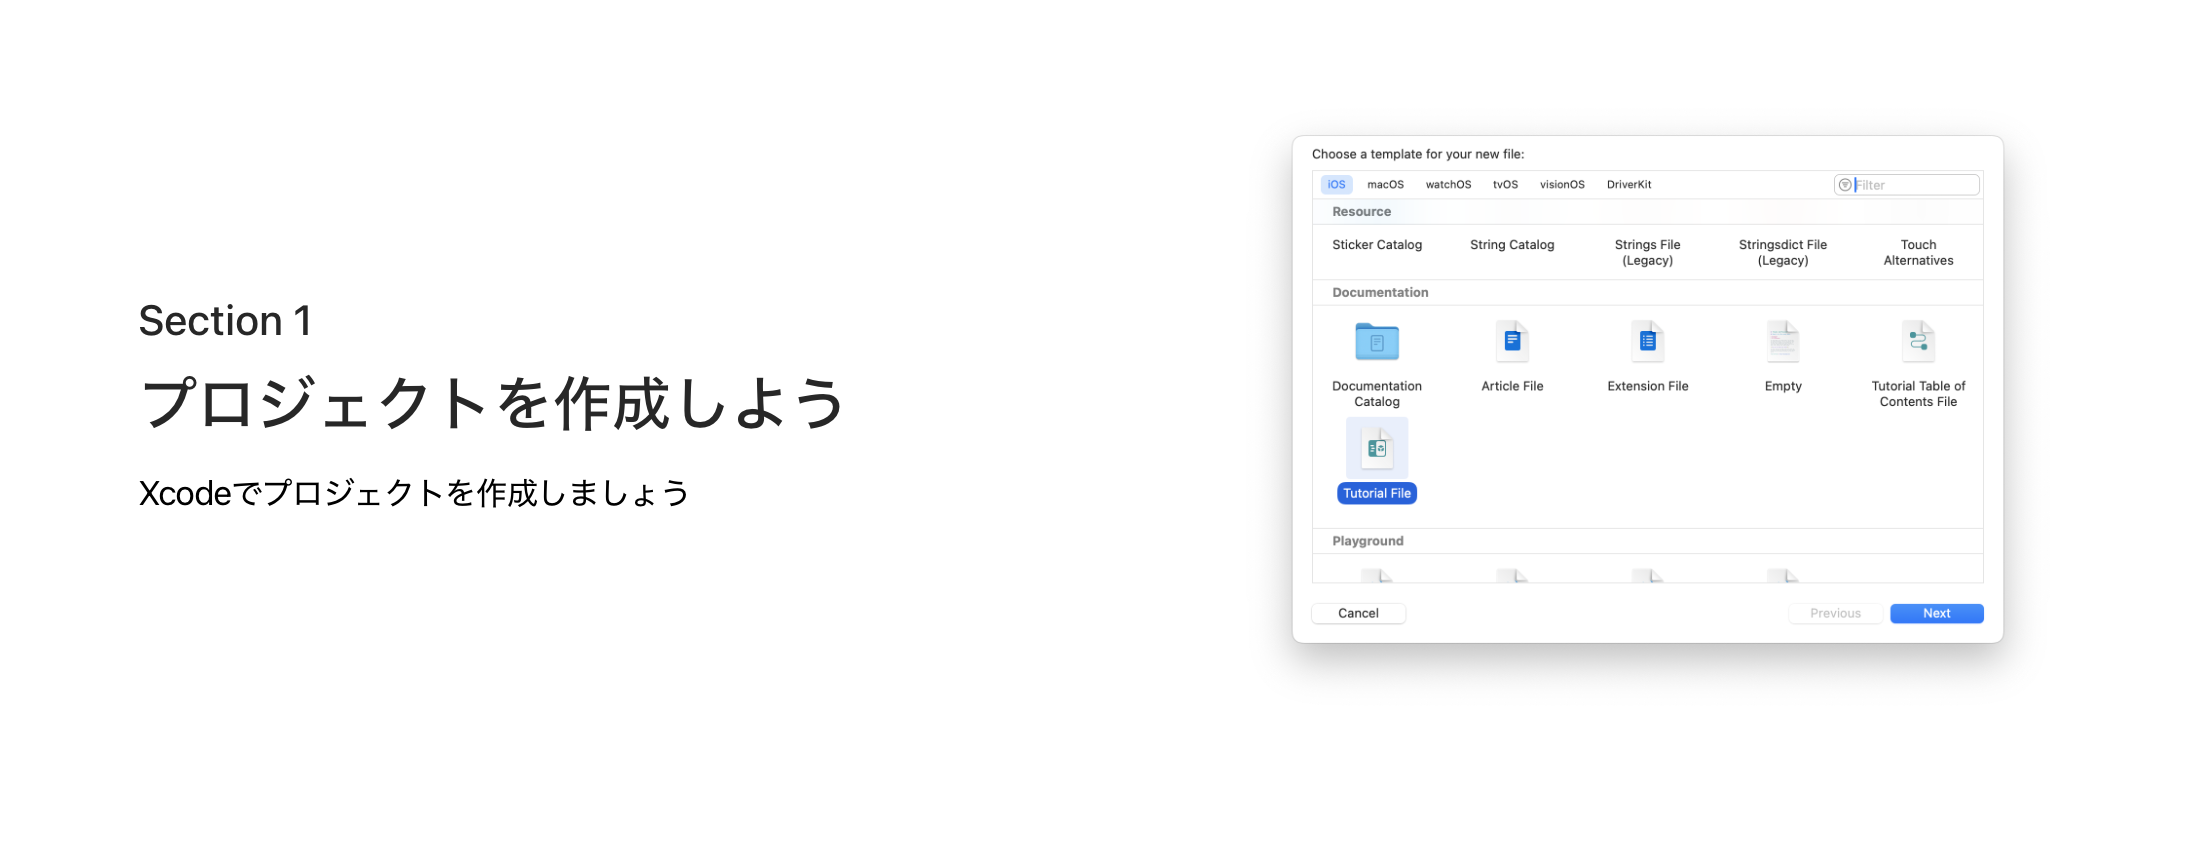Click the プロジェクトを作成しよう title
This screenshot has height=842, width=2212.
(x=493, y=403)
